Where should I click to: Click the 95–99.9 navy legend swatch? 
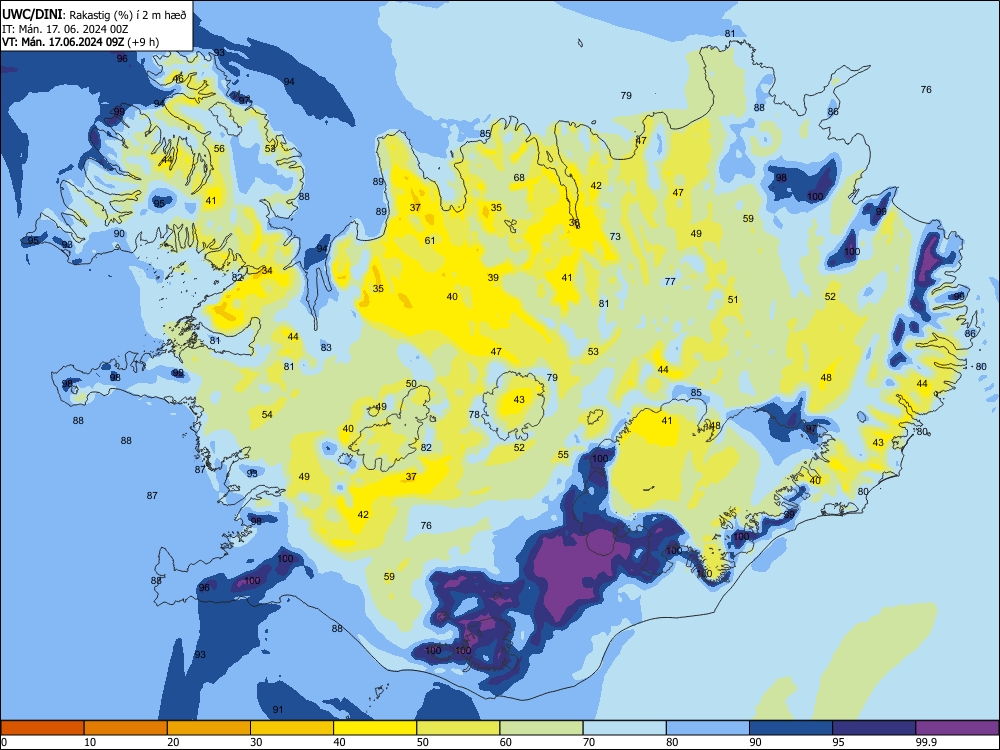click(874, 728)
